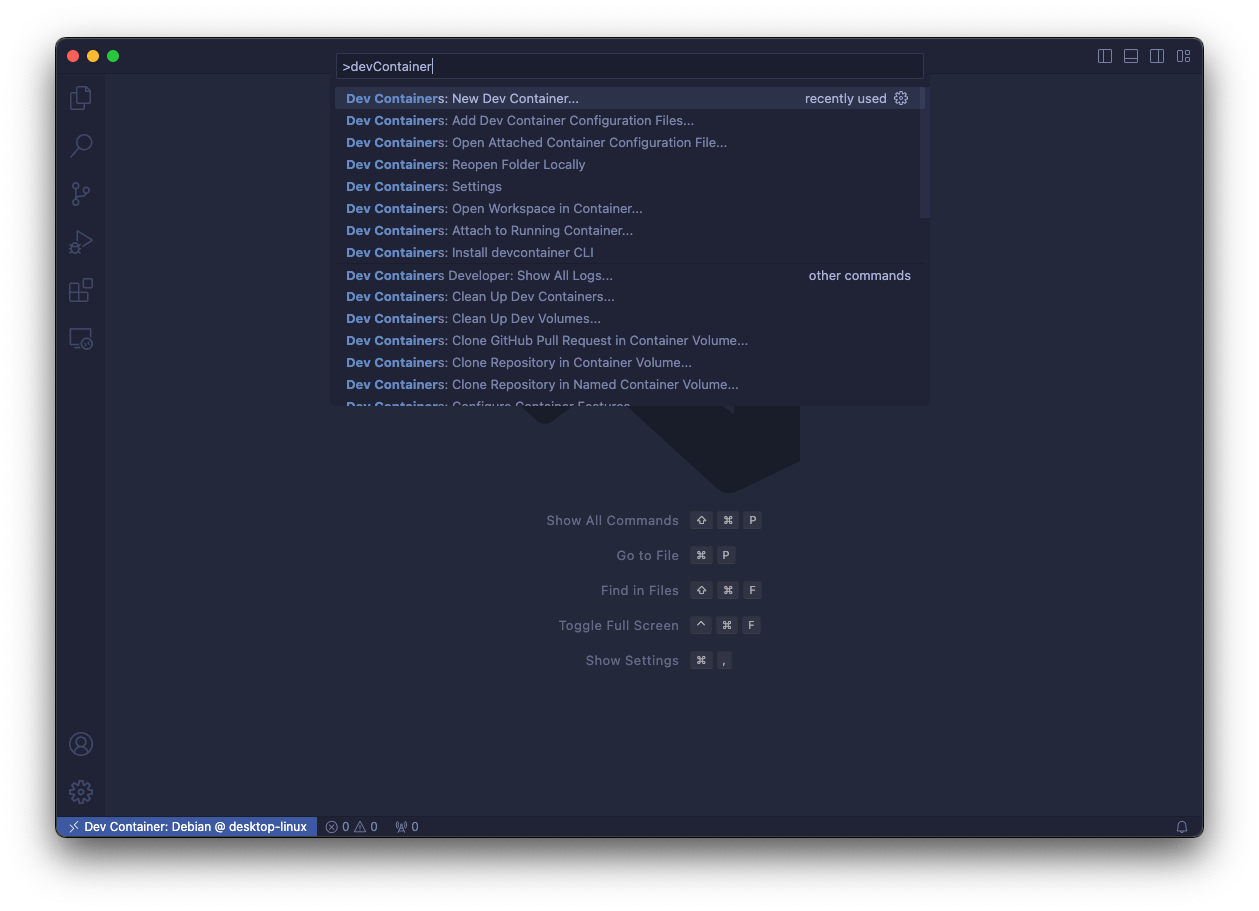Click the errors and warnings count indicator
Image resolution: width=1259 pixels, height=911 pixels.
[x=352, y=827]
